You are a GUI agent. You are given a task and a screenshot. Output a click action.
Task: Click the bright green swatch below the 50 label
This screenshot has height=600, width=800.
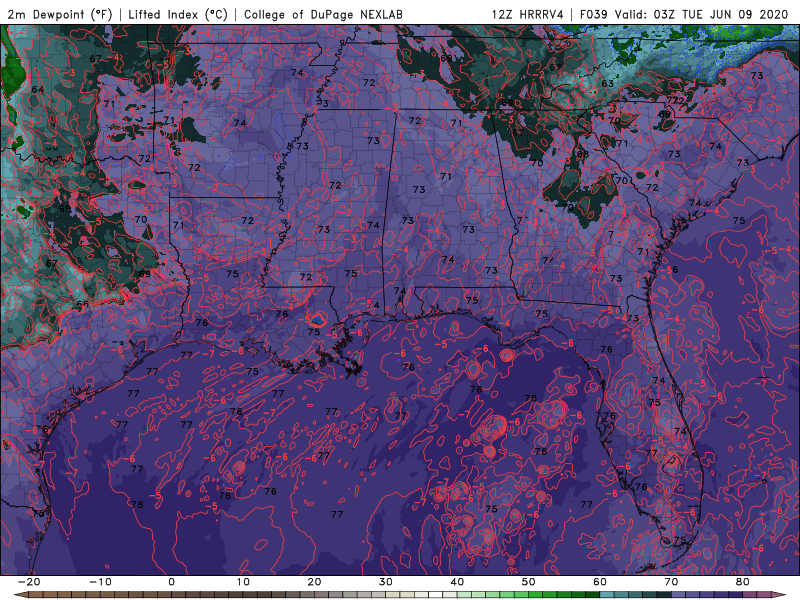536,595
